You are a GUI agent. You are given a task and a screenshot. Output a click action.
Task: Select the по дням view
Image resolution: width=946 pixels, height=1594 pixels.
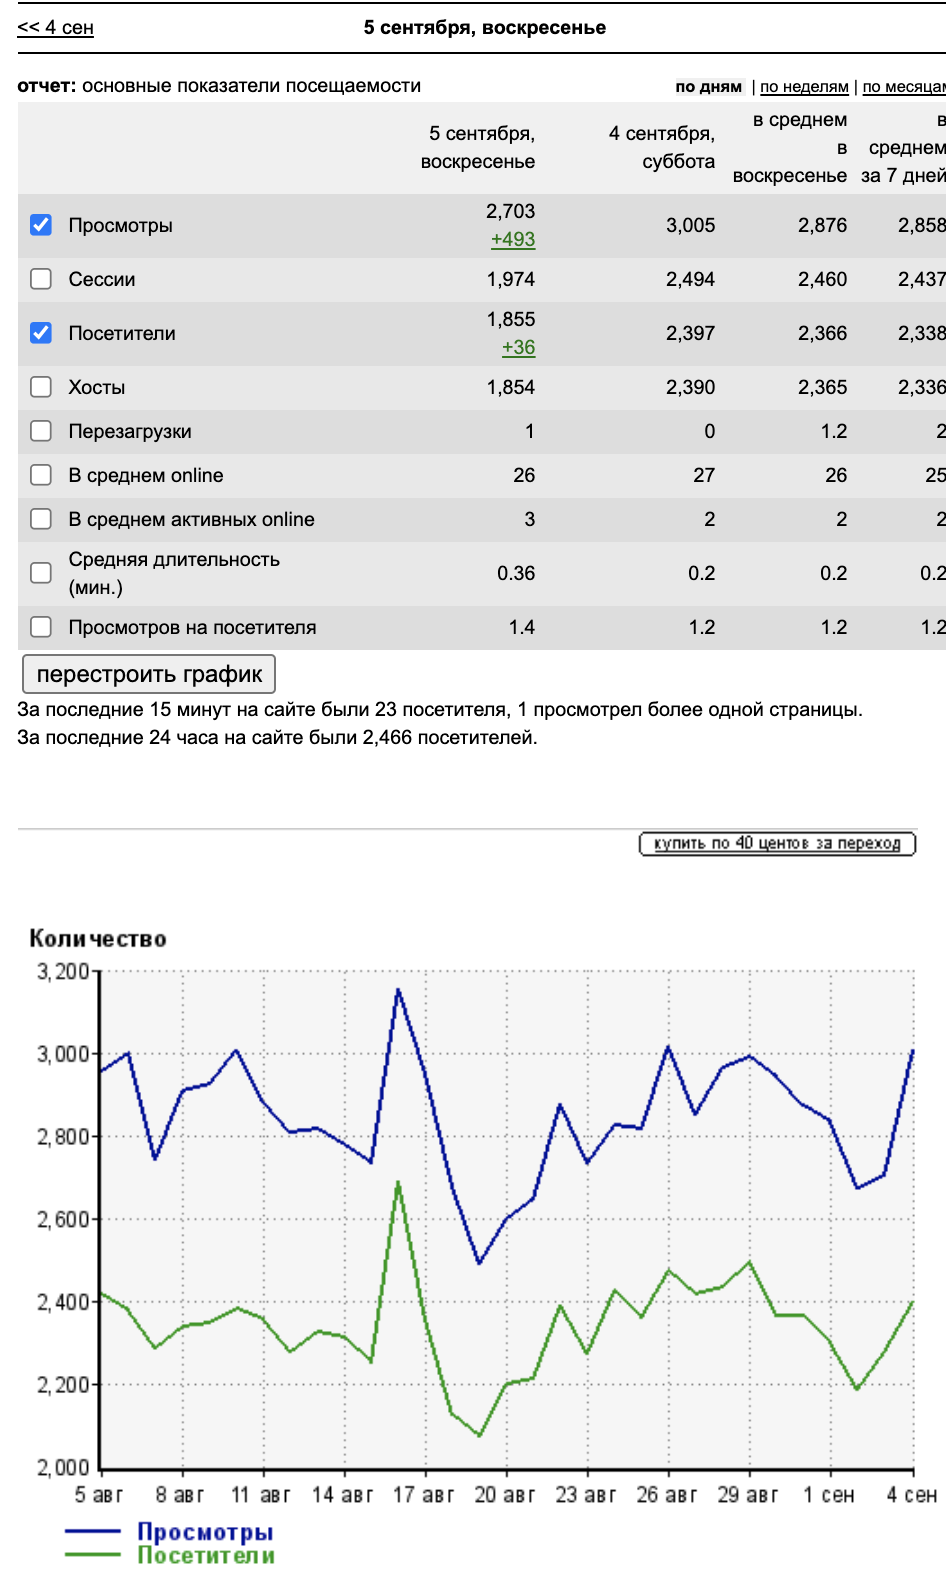(708, 87)
